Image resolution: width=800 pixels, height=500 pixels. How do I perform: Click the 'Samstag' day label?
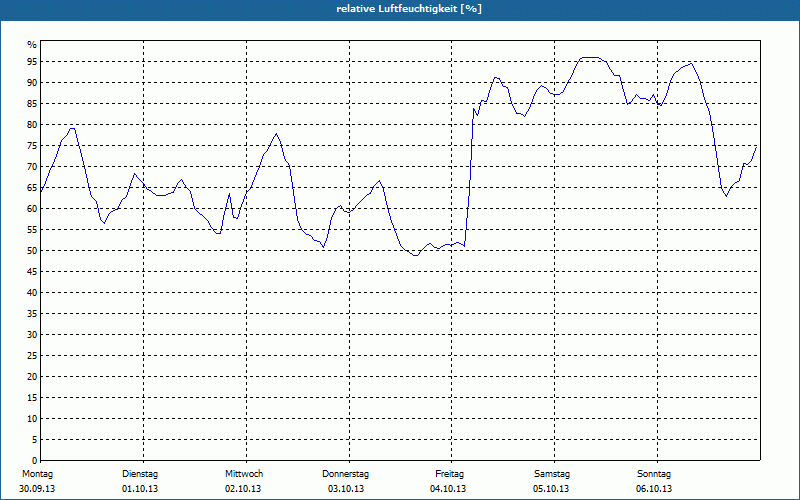point(552,474)
